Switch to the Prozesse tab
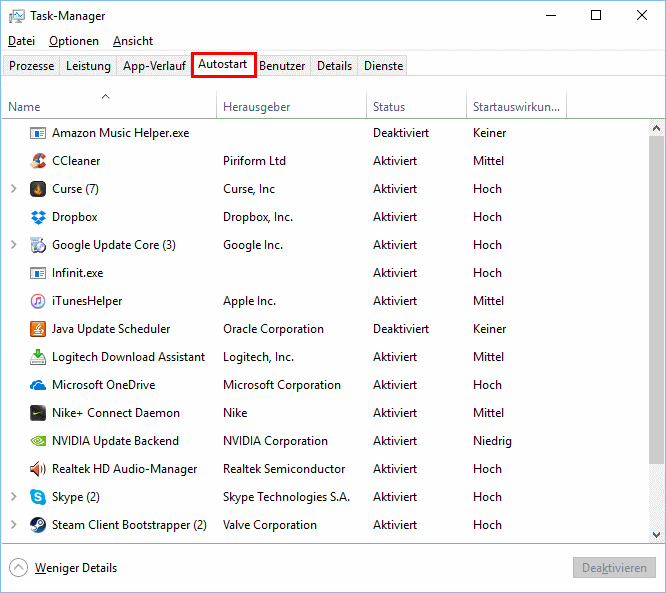 click(31, 66)
